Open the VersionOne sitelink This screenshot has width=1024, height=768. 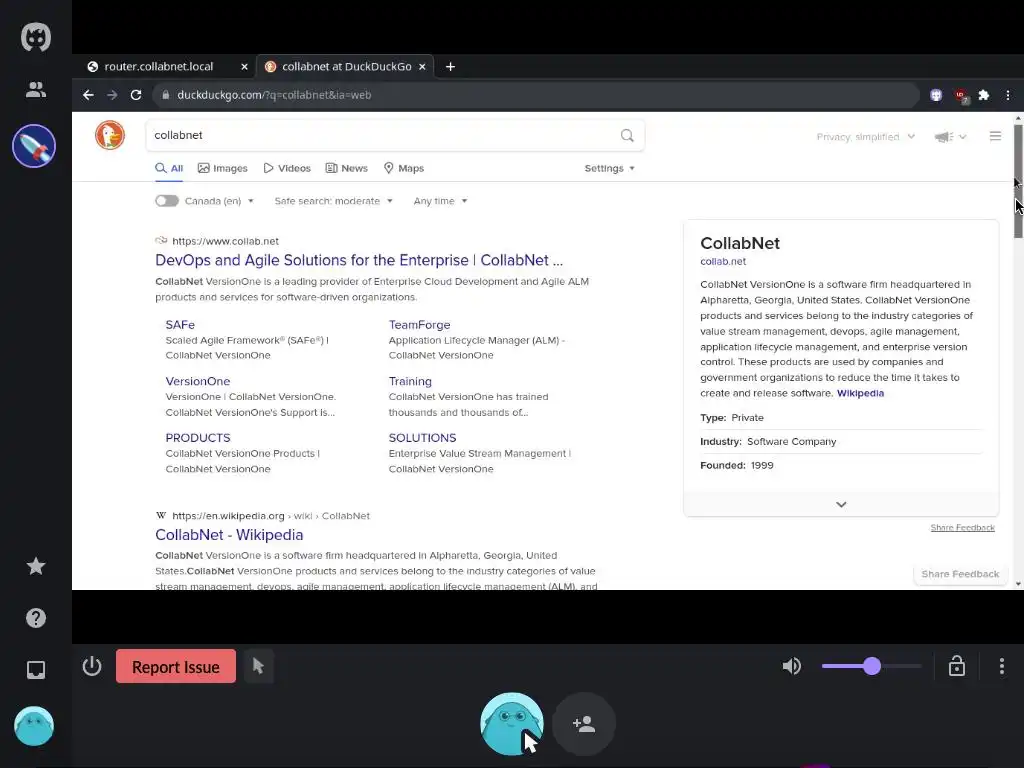tap(197, 381)
